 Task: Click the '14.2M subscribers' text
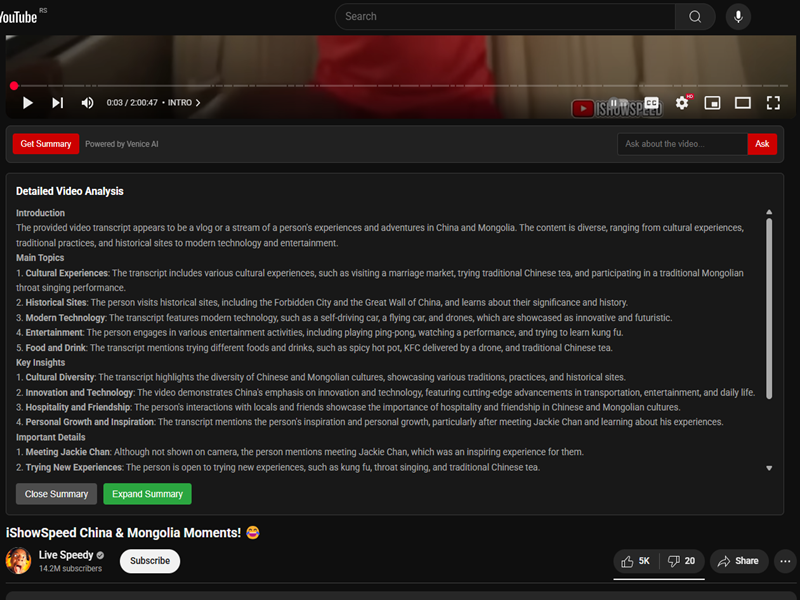[70, 568]
